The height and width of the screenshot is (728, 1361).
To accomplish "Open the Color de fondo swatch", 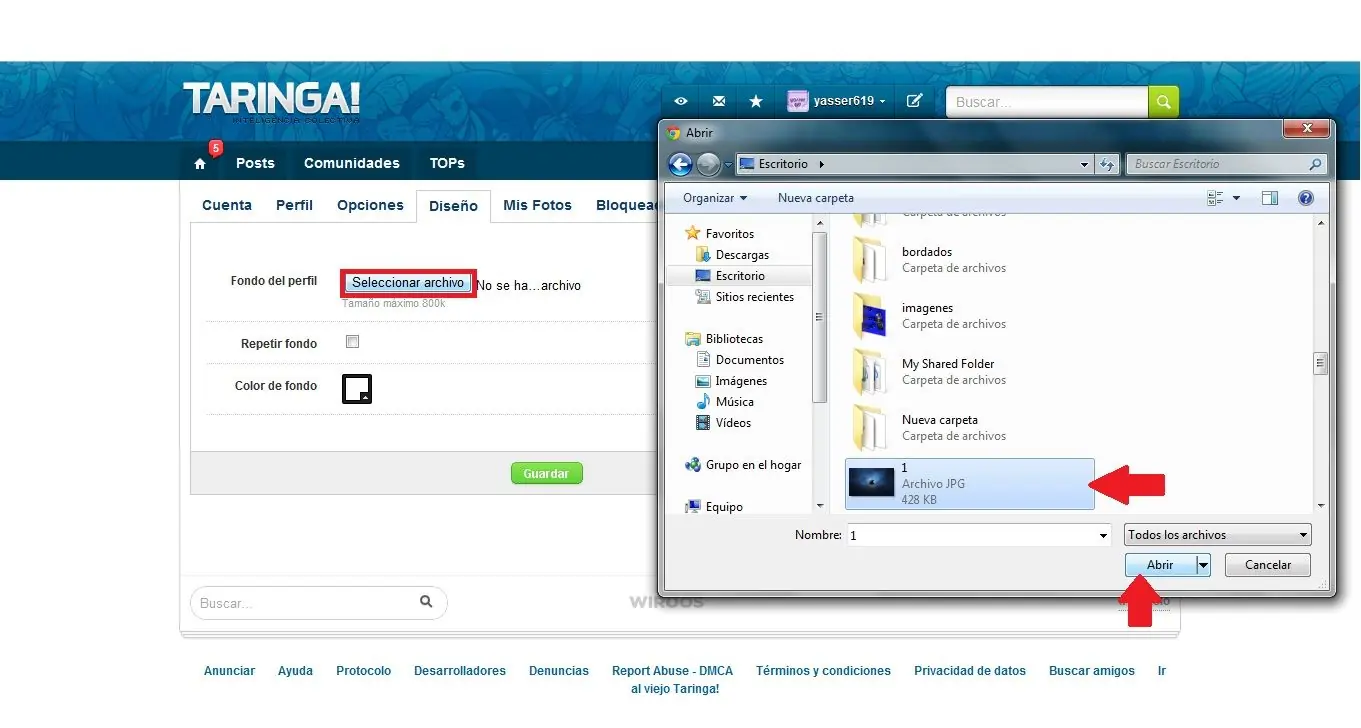I will 357,388.
